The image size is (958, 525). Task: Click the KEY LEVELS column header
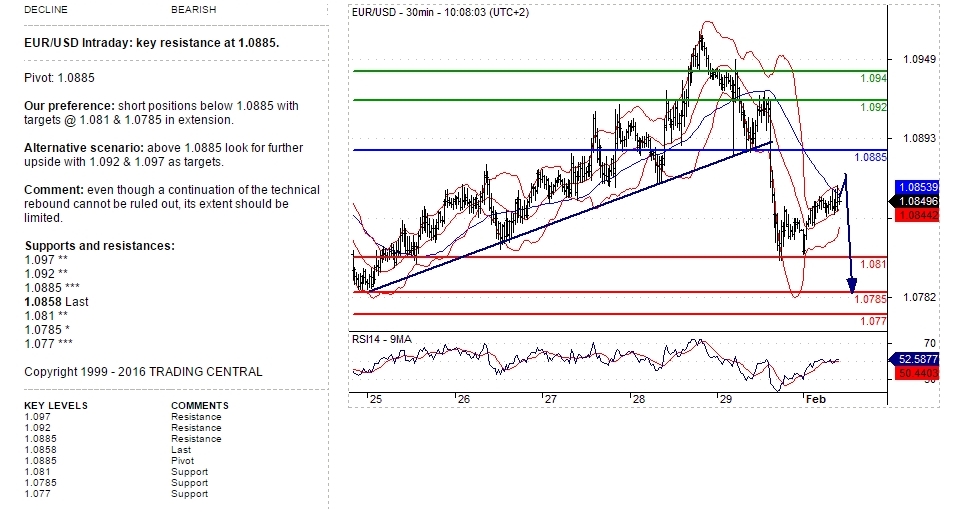[x=56, y=406]
